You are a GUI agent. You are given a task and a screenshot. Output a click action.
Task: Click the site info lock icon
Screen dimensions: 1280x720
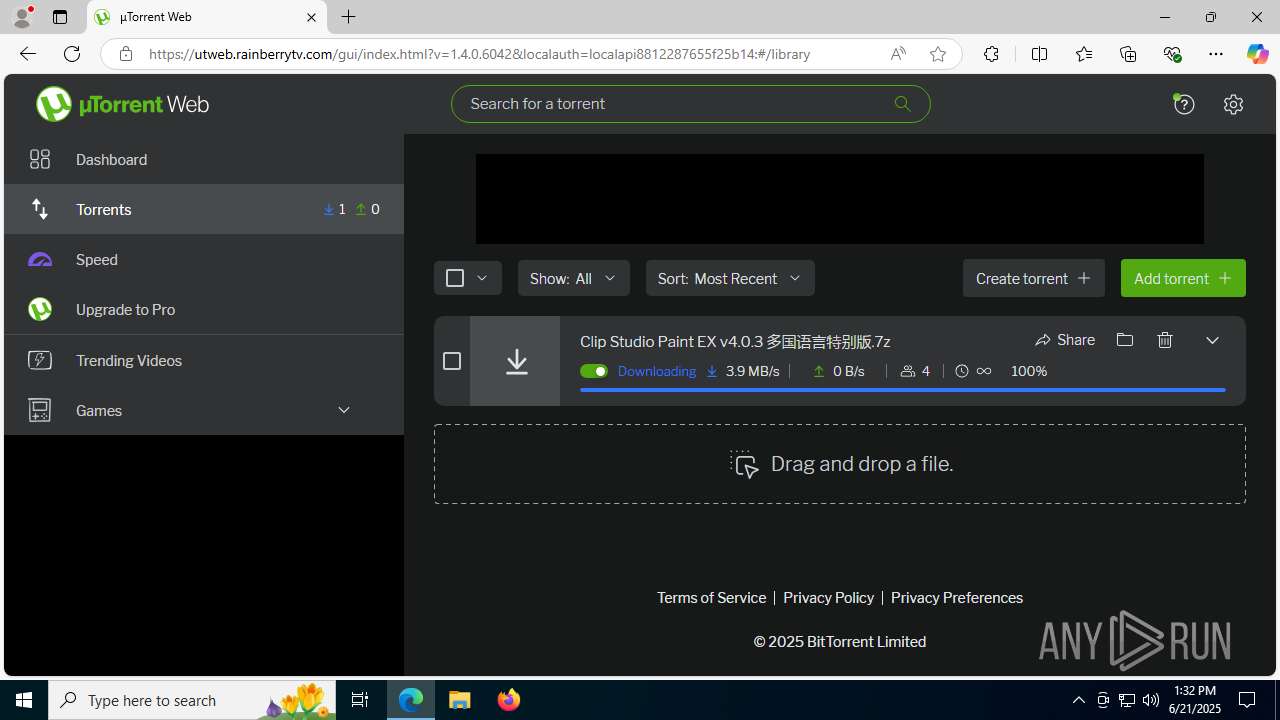[125, 54]
